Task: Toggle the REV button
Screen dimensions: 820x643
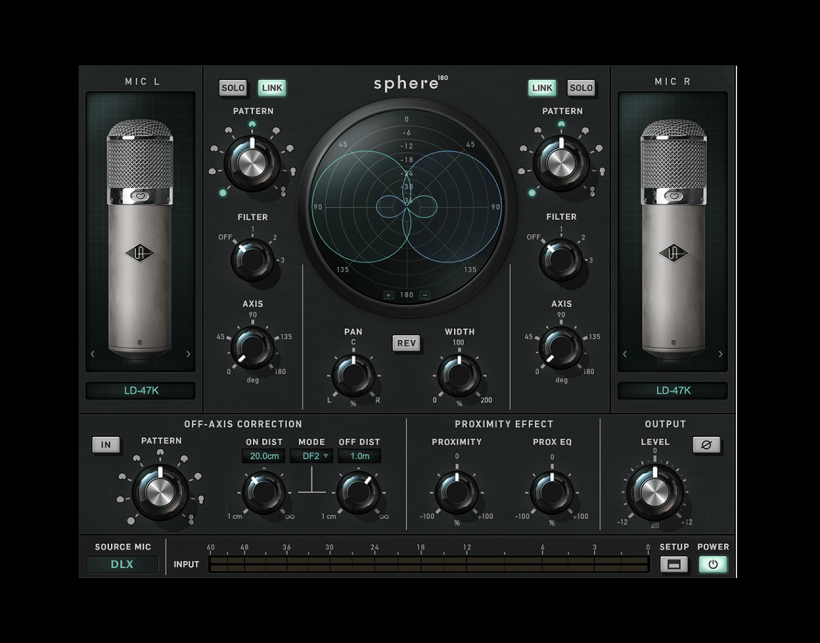Action: 406,343
